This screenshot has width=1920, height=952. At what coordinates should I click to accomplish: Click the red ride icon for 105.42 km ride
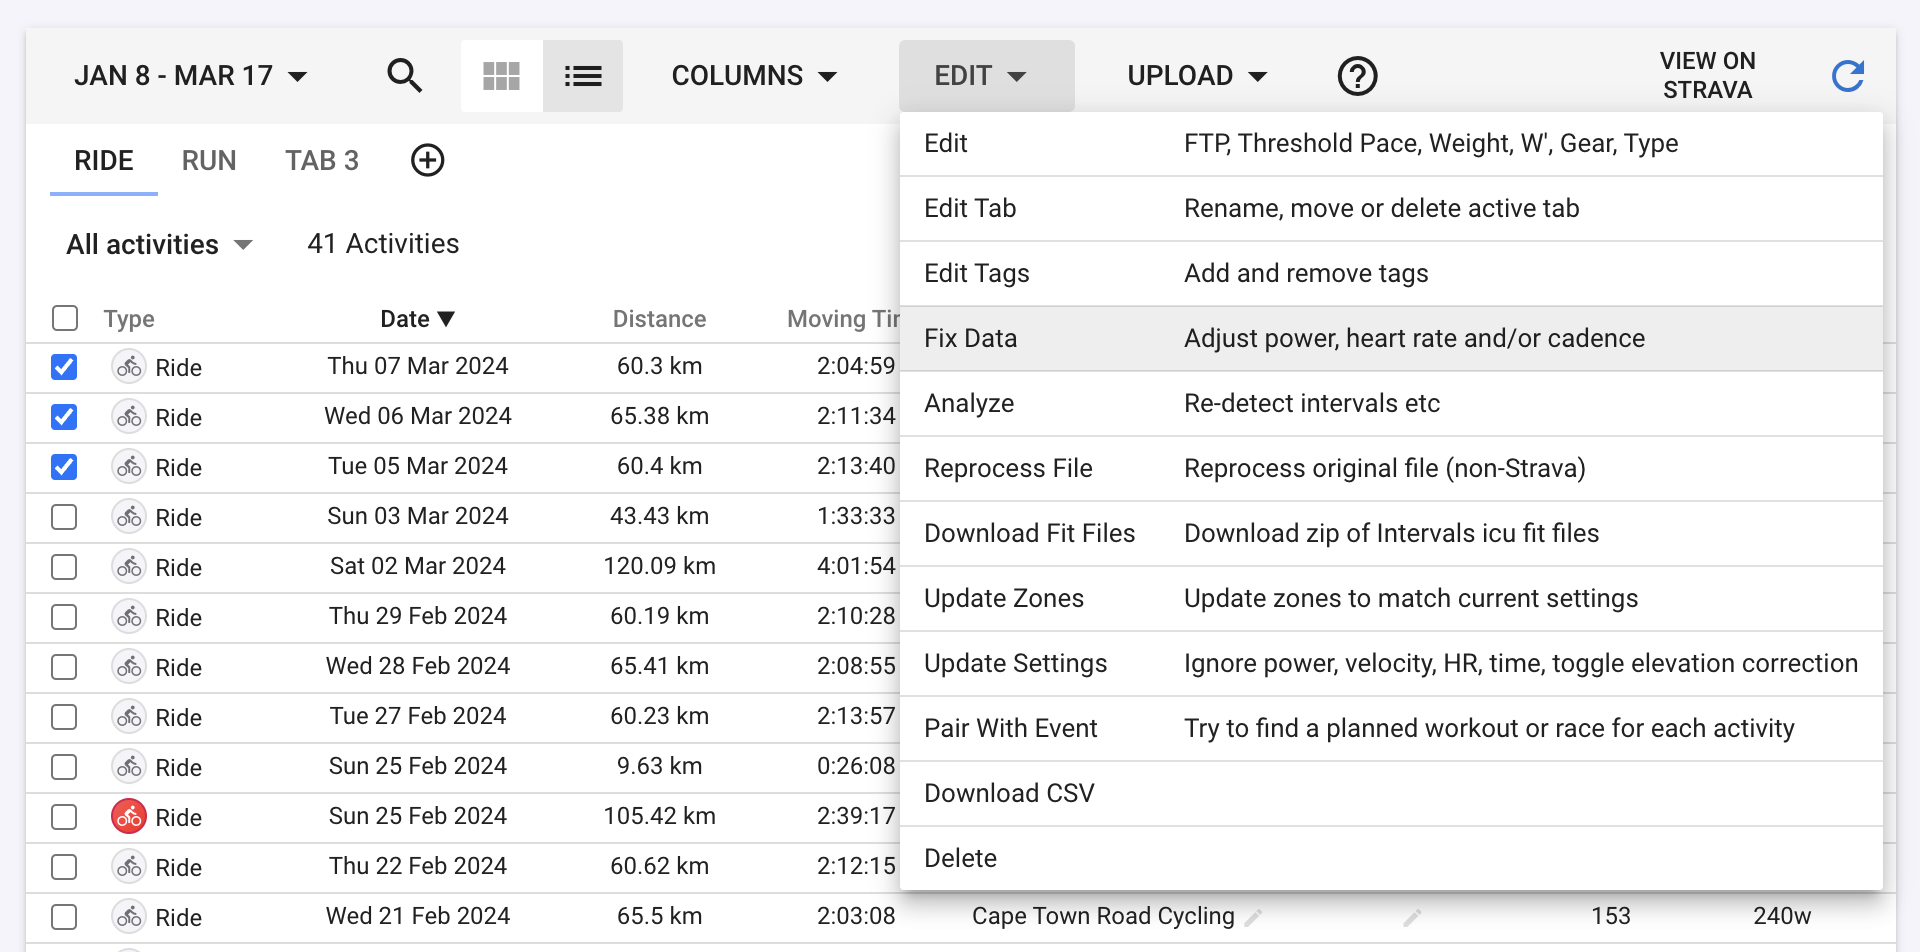point(129,817)
